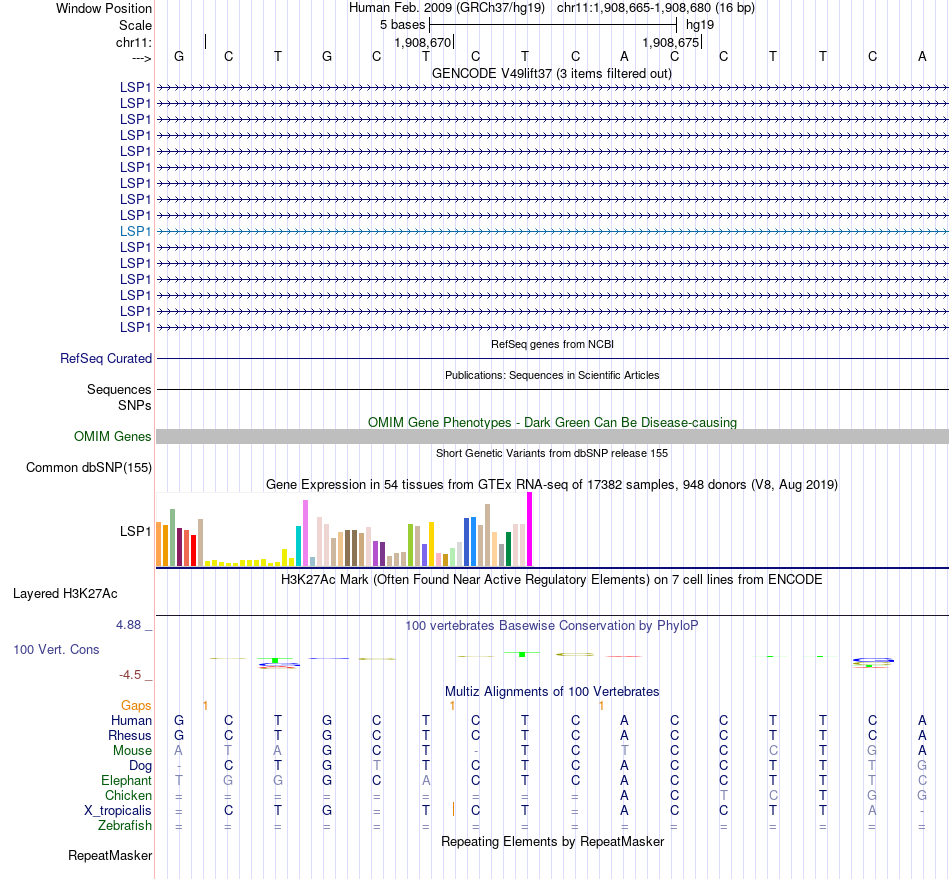The height and width of the screenshot is (879, 950).
Task: Open the Common dbSNP(155) track label
Action: coord(89,468)
